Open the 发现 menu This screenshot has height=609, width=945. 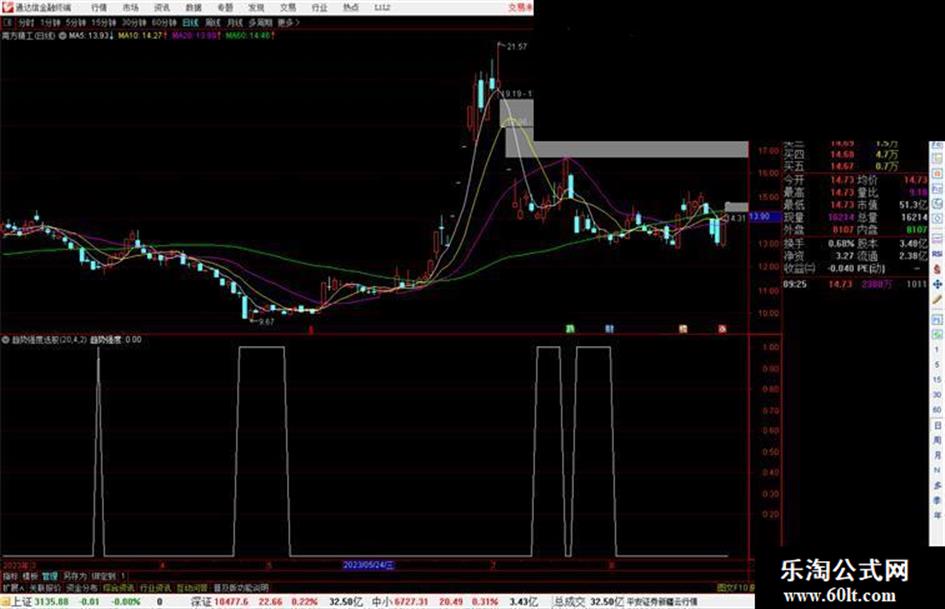pos(256,7)
